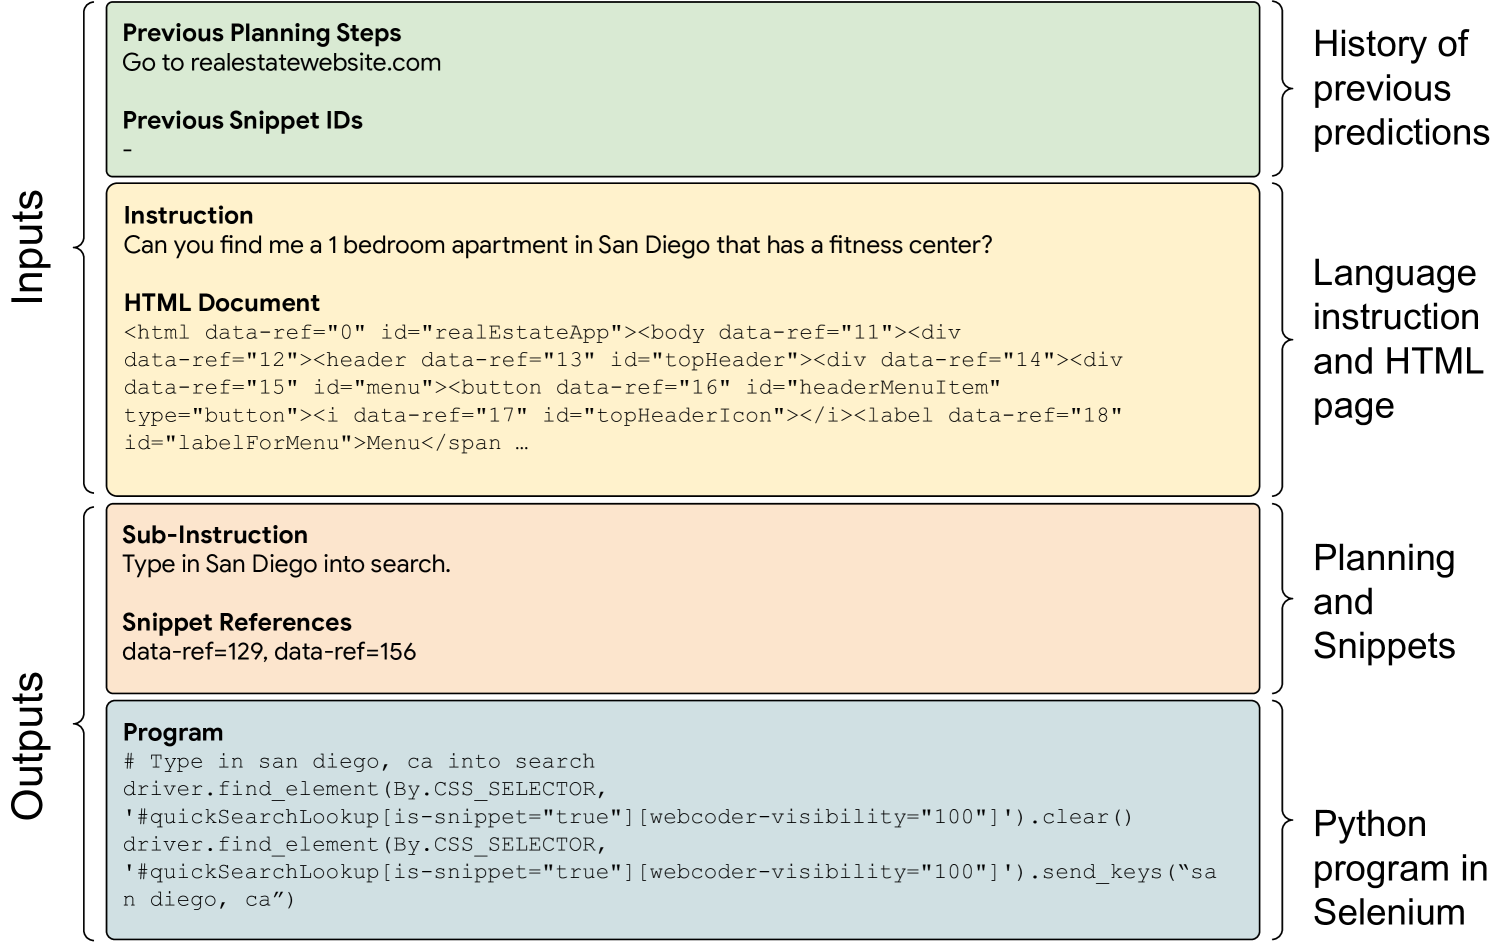Image resolution: width=1495 pixels, height=946 pixels.
Task: Click the dash under Previous Snippet IDs
Action: (128, 150)
